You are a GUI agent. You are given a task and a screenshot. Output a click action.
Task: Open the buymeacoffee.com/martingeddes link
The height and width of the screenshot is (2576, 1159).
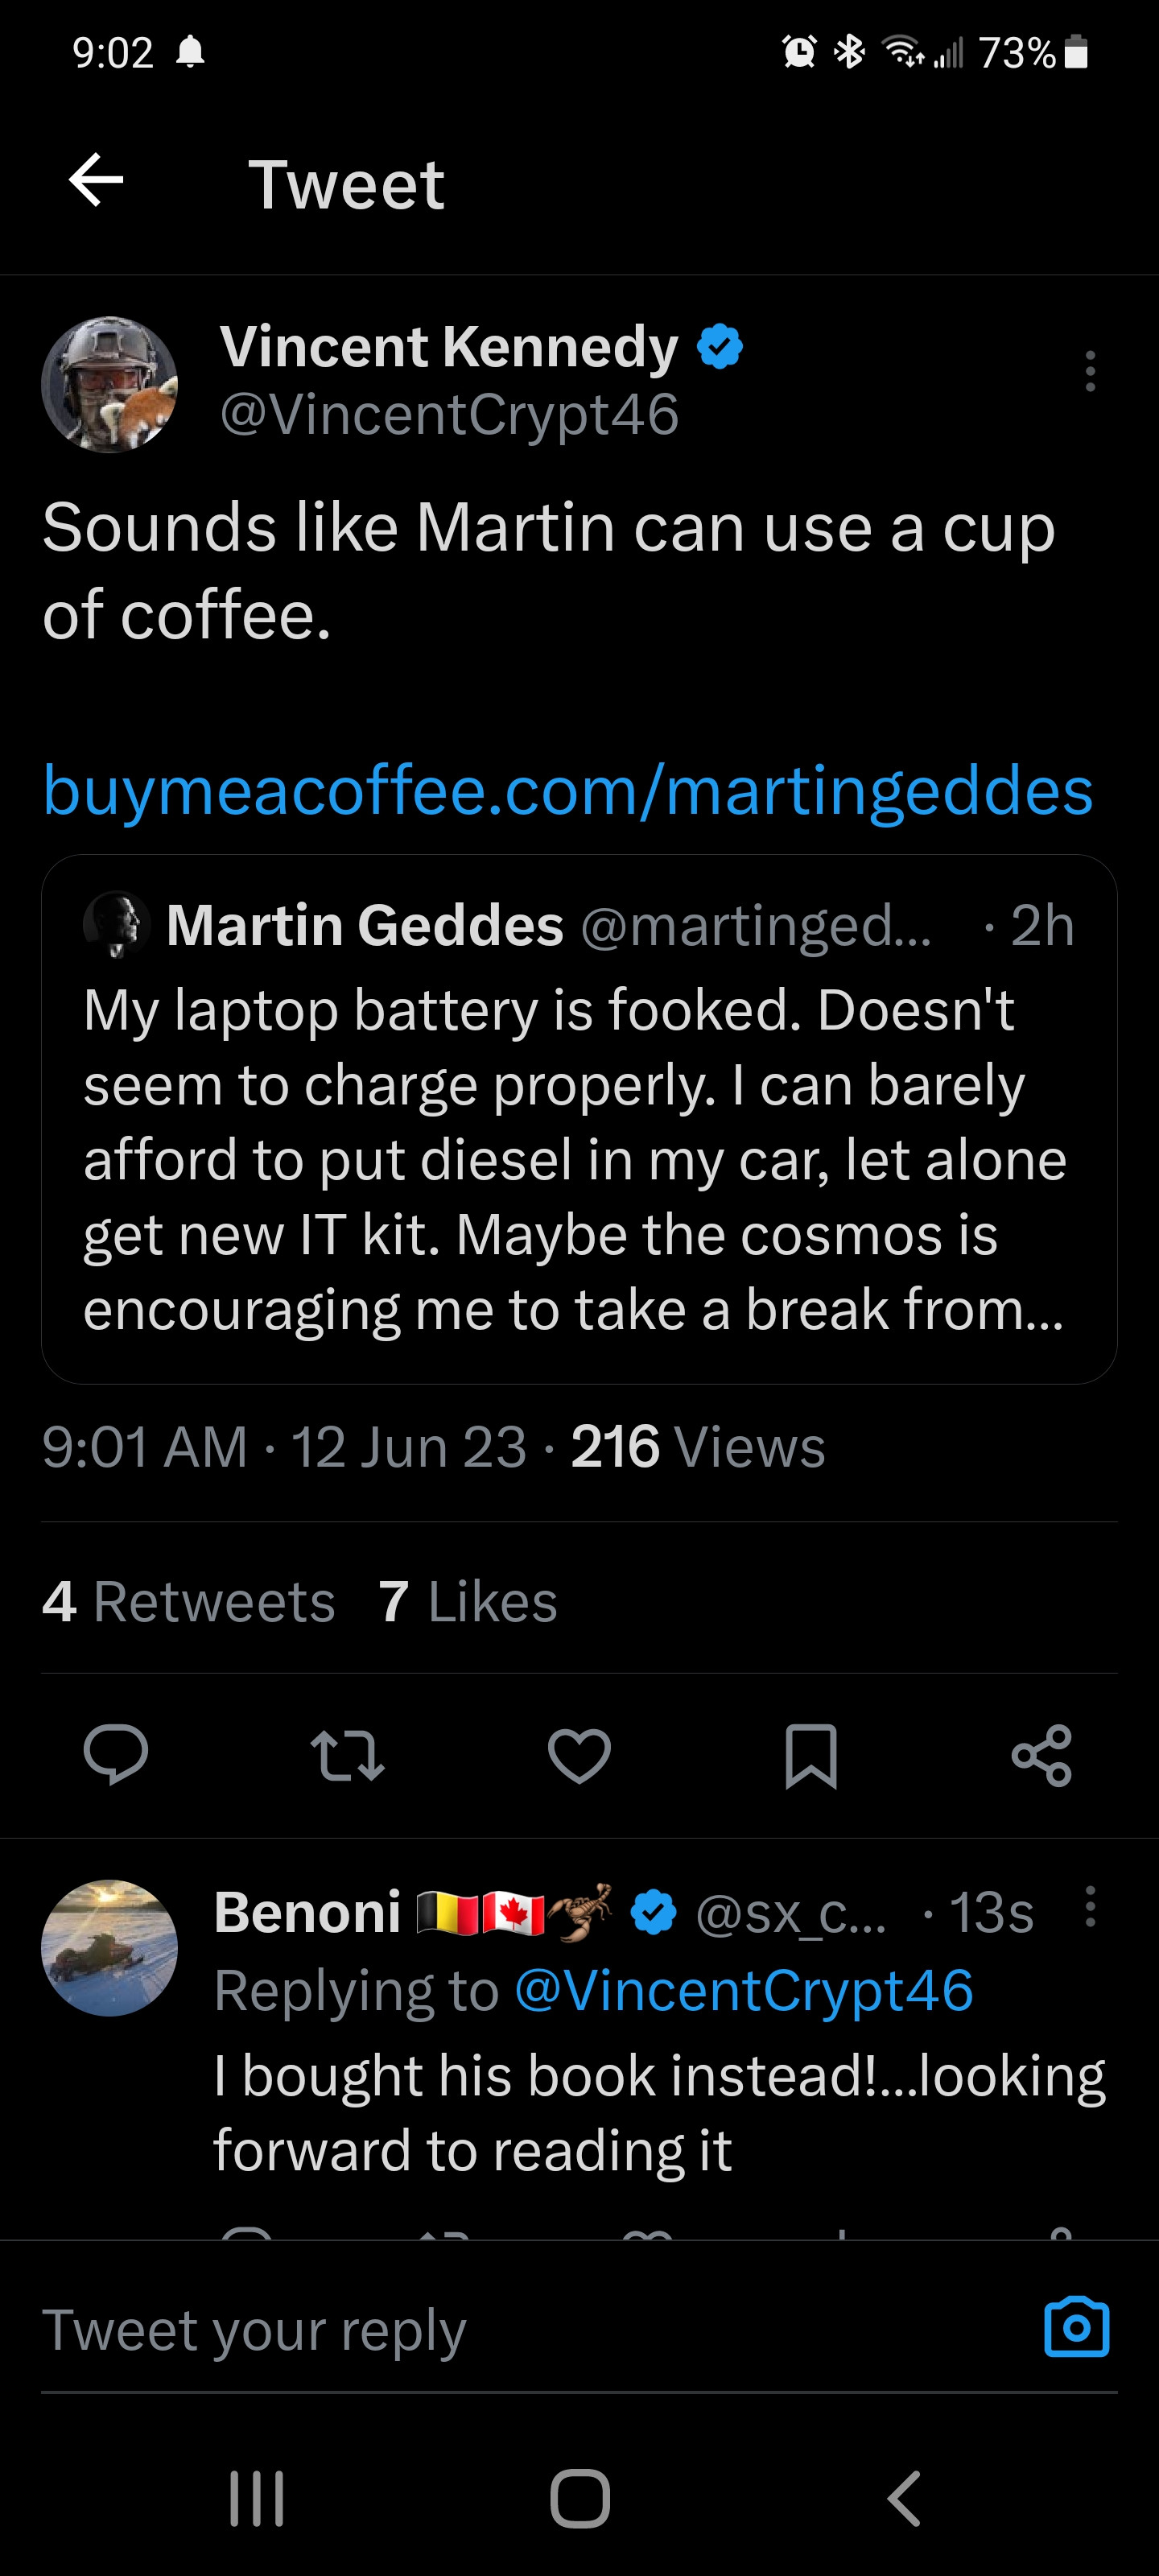[568, 791]
